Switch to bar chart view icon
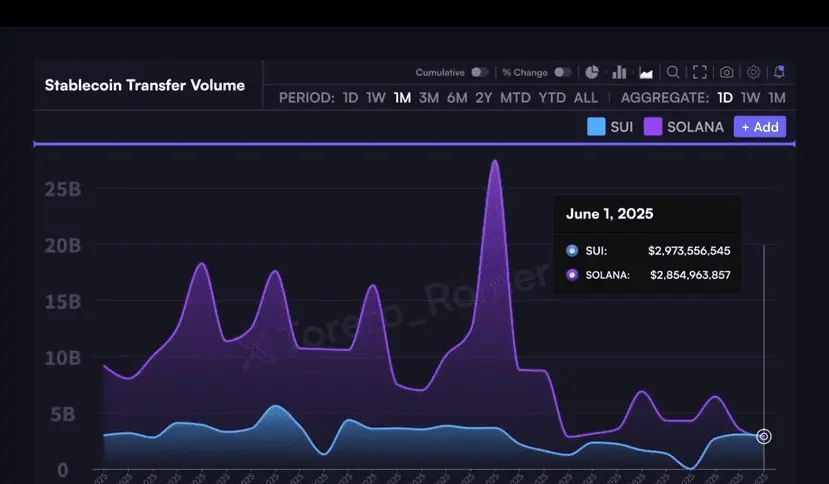Viewport: 829px width, 484px height. click(x=619, y=72)
